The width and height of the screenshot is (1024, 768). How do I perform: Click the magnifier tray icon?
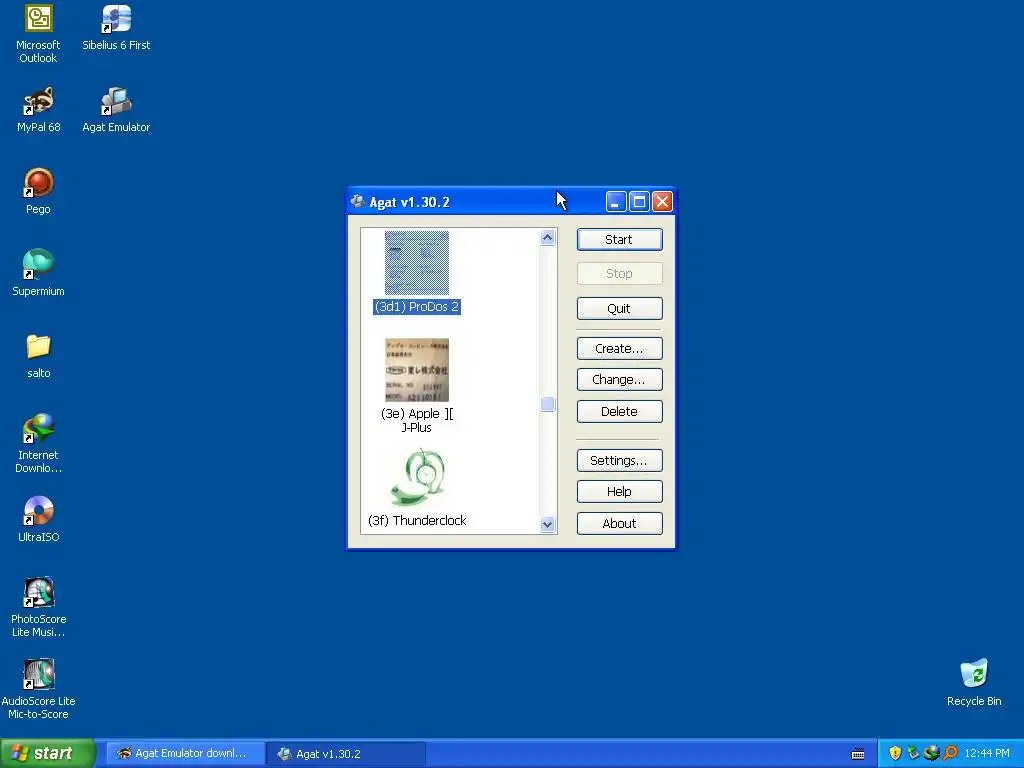point(950,753)
